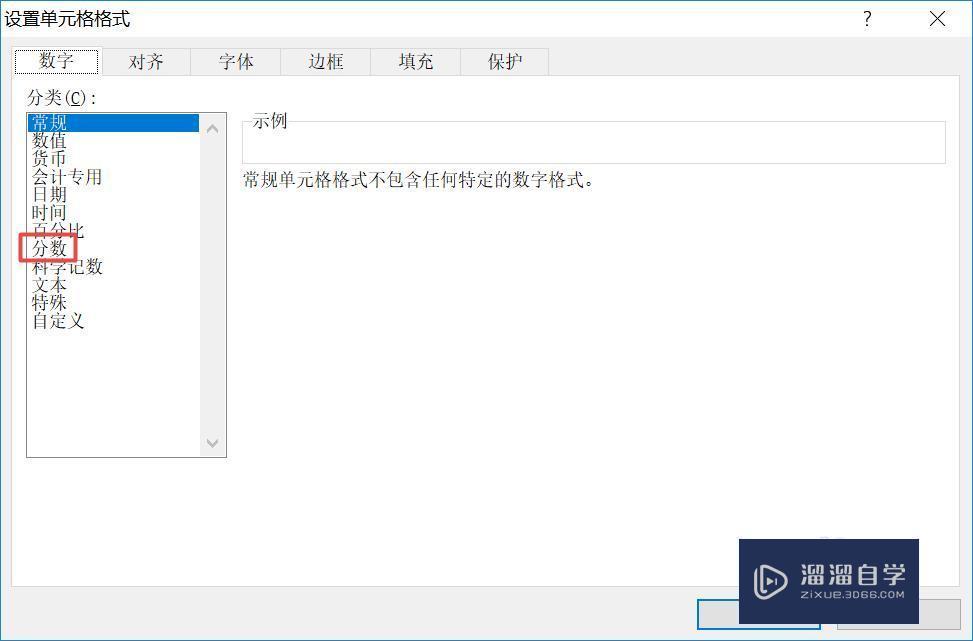Select 文本 category

pos(114,285)
